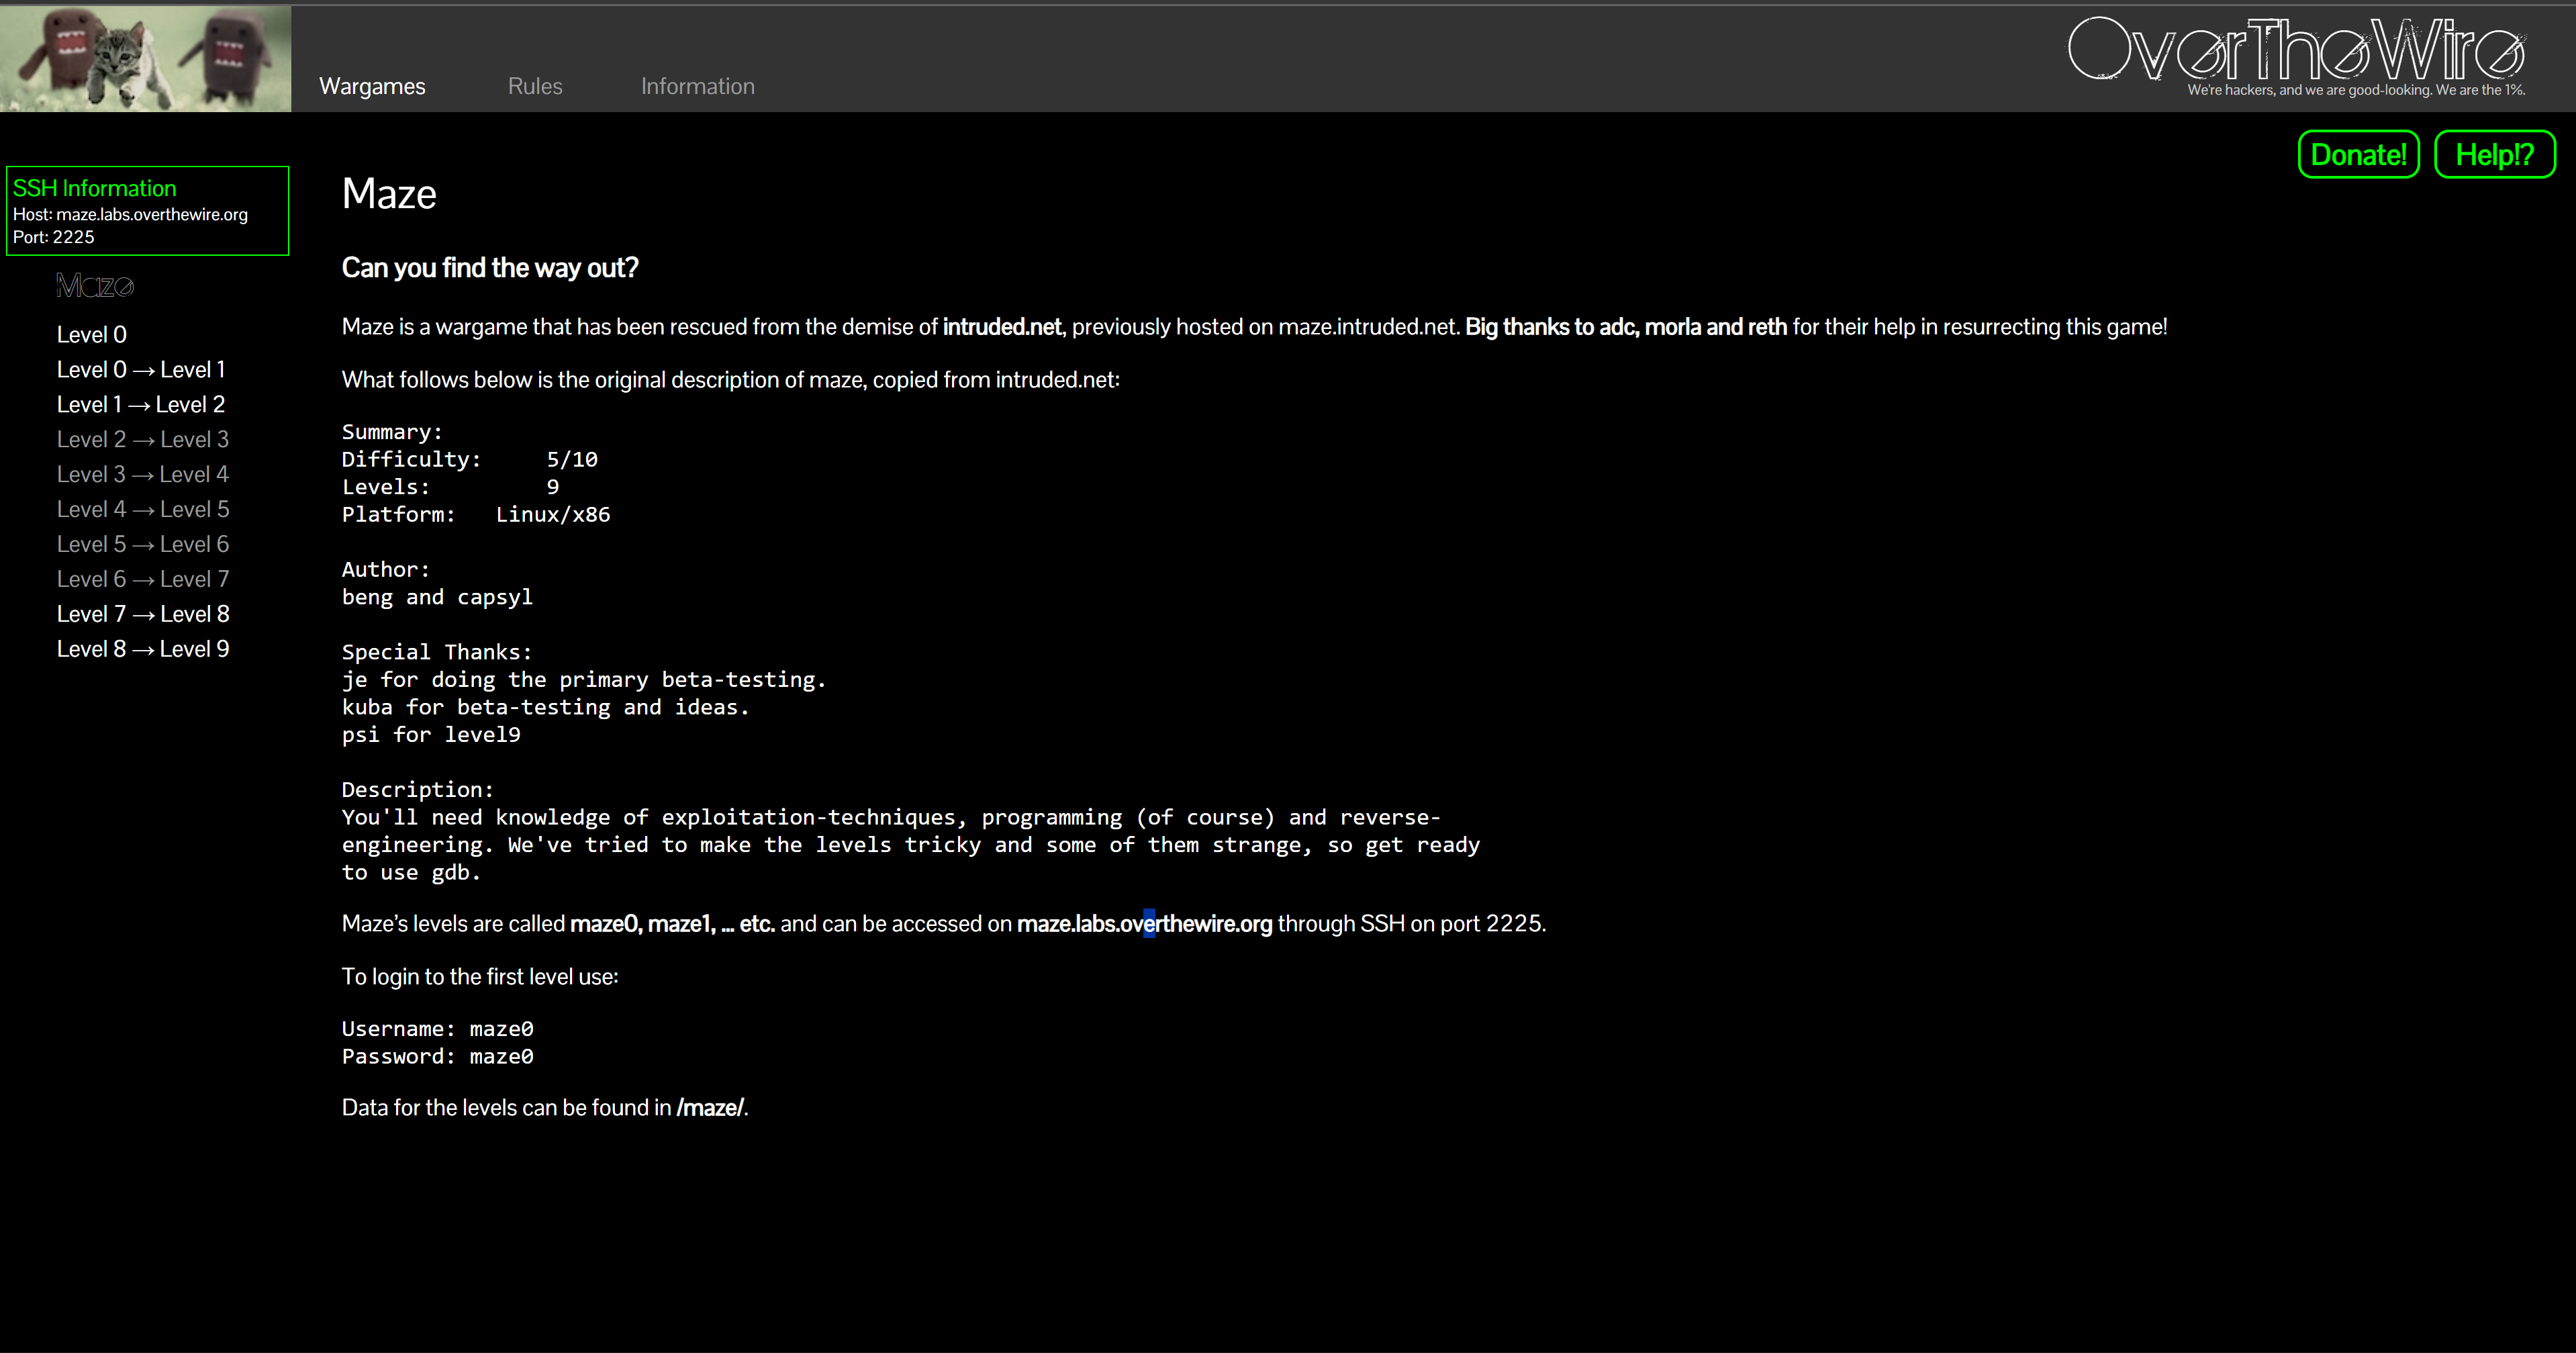
Task: Open the Information menu
Action: pos(697,86)
